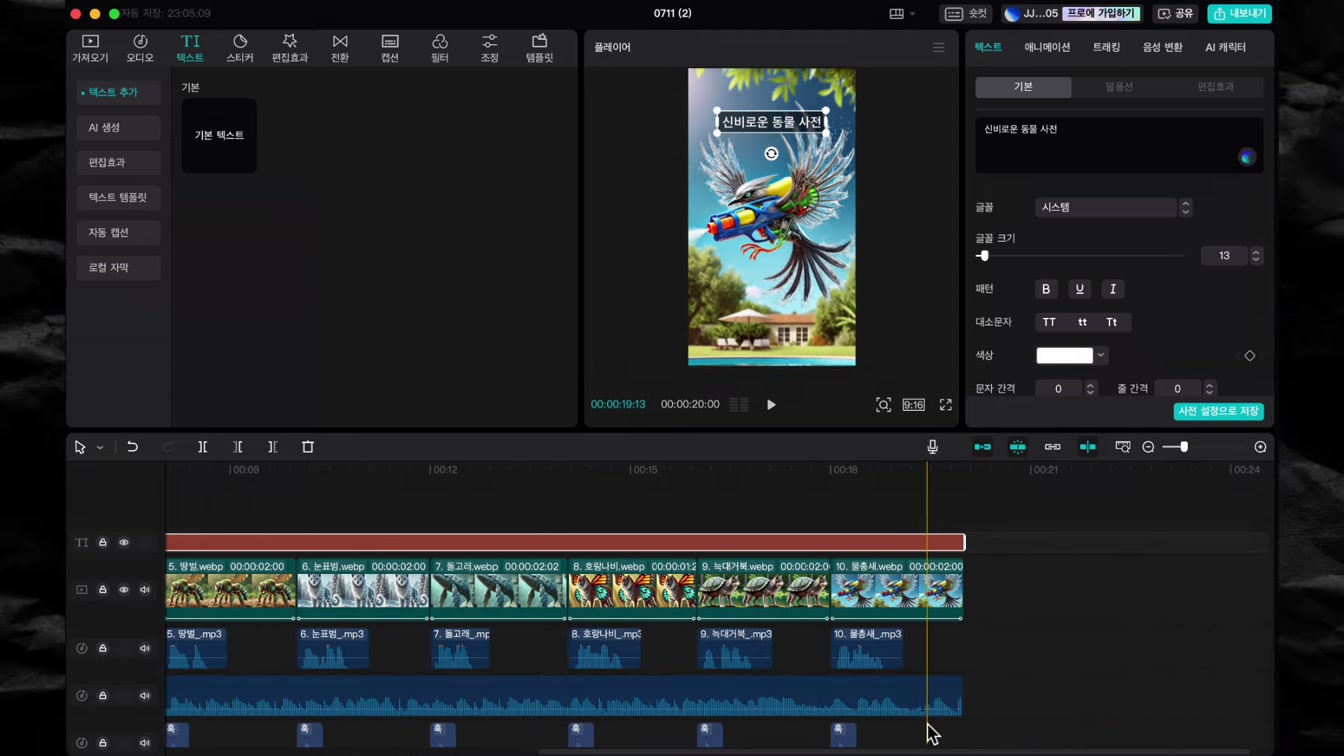
Task: Toggle italic text pattern
Action: (1112, 289)
